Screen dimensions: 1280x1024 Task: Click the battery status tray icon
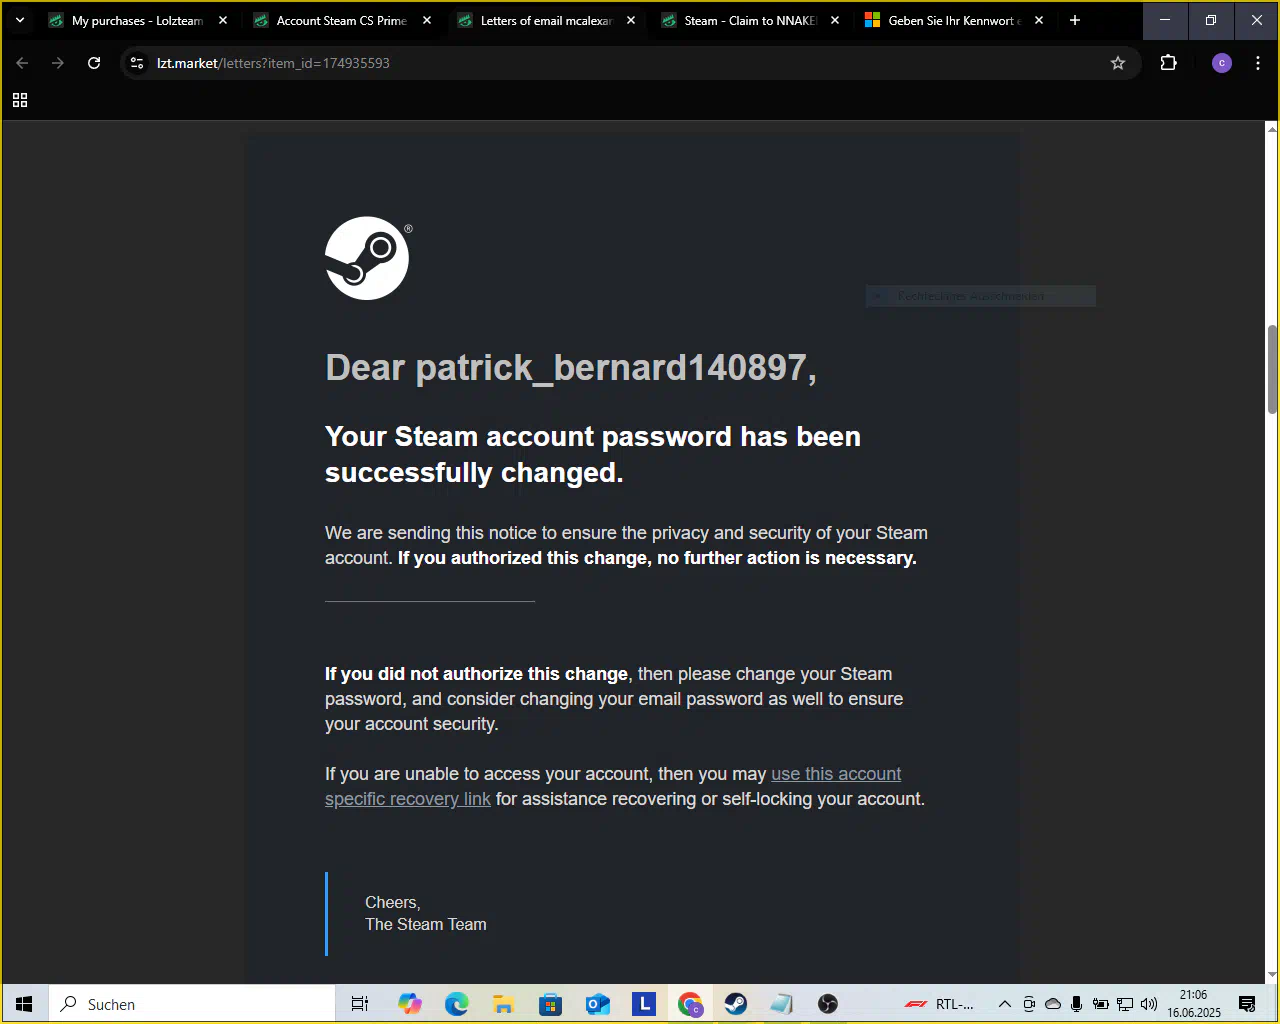(x=1100, y=1004)
